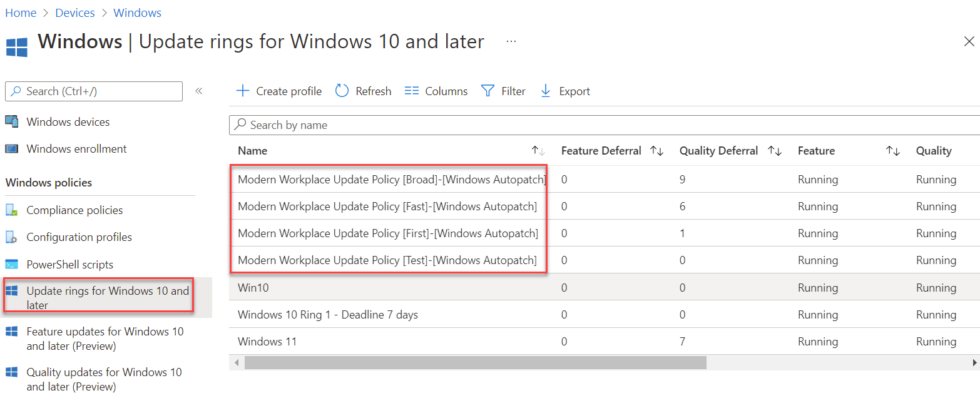
Task: Click the PowerShell scripts sidebar icon
Action: pos(12,265)
